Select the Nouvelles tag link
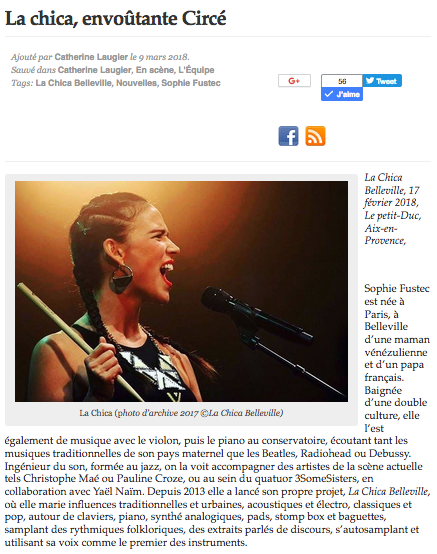The height and width of the screenshot is (554, 437). tap(136, 83)
